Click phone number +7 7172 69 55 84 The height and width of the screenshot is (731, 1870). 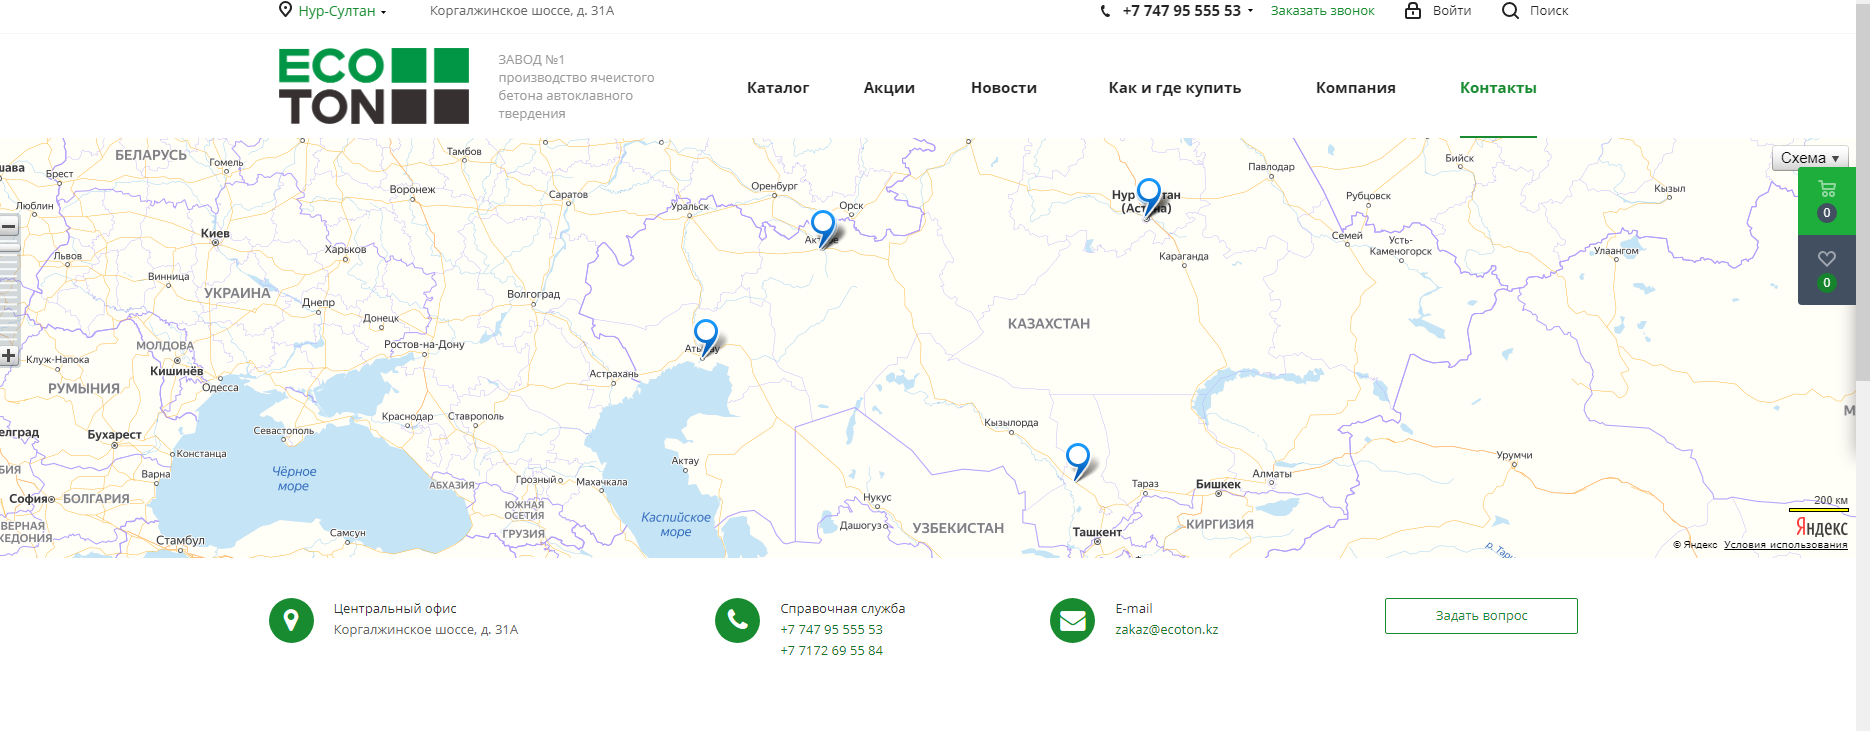click(831, 651)
